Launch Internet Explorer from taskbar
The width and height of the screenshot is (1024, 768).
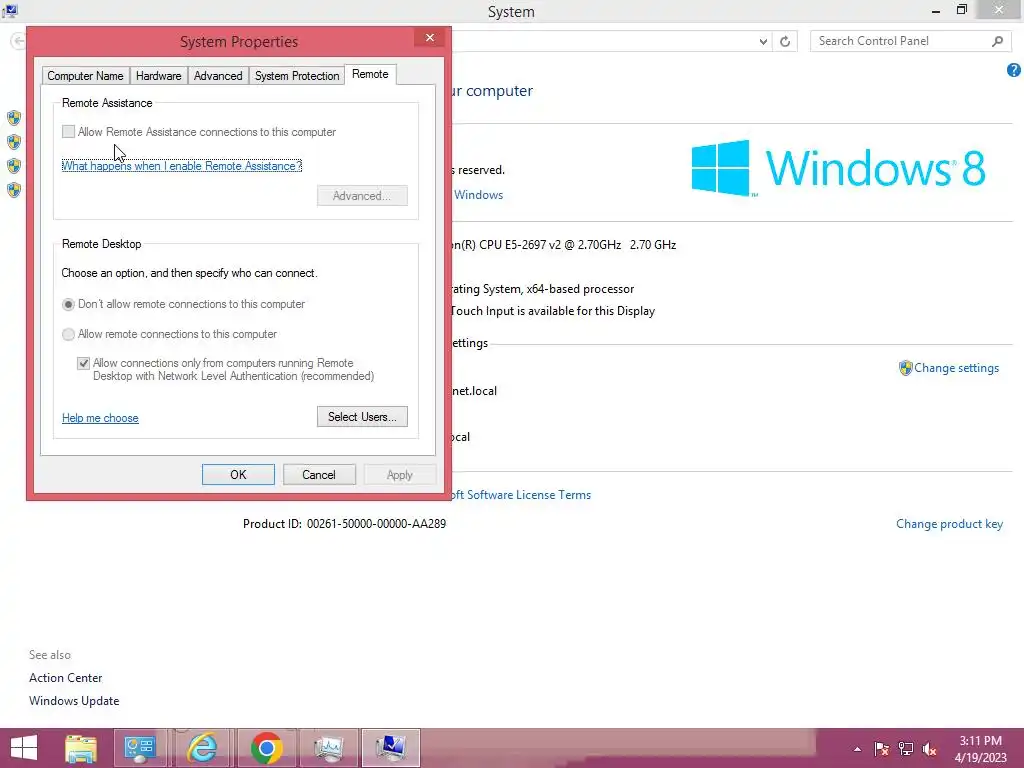click(202, 748)
